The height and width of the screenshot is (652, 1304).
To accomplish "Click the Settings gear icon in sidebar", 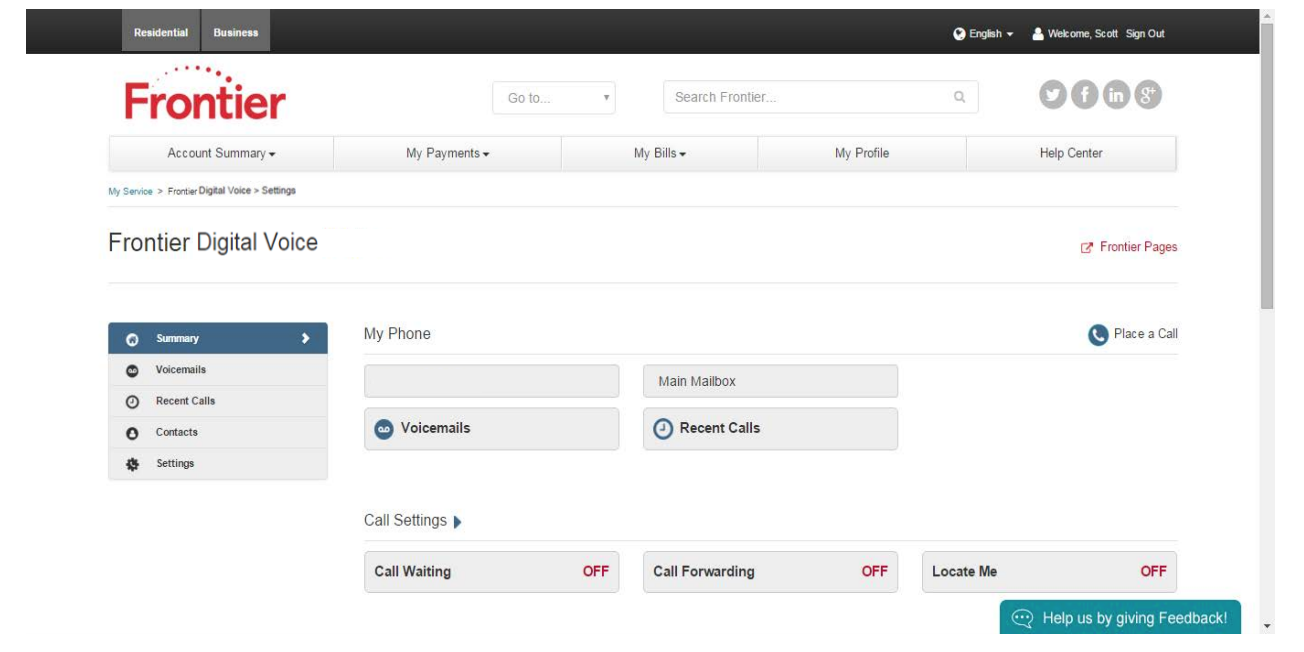I will click(132, 464).
